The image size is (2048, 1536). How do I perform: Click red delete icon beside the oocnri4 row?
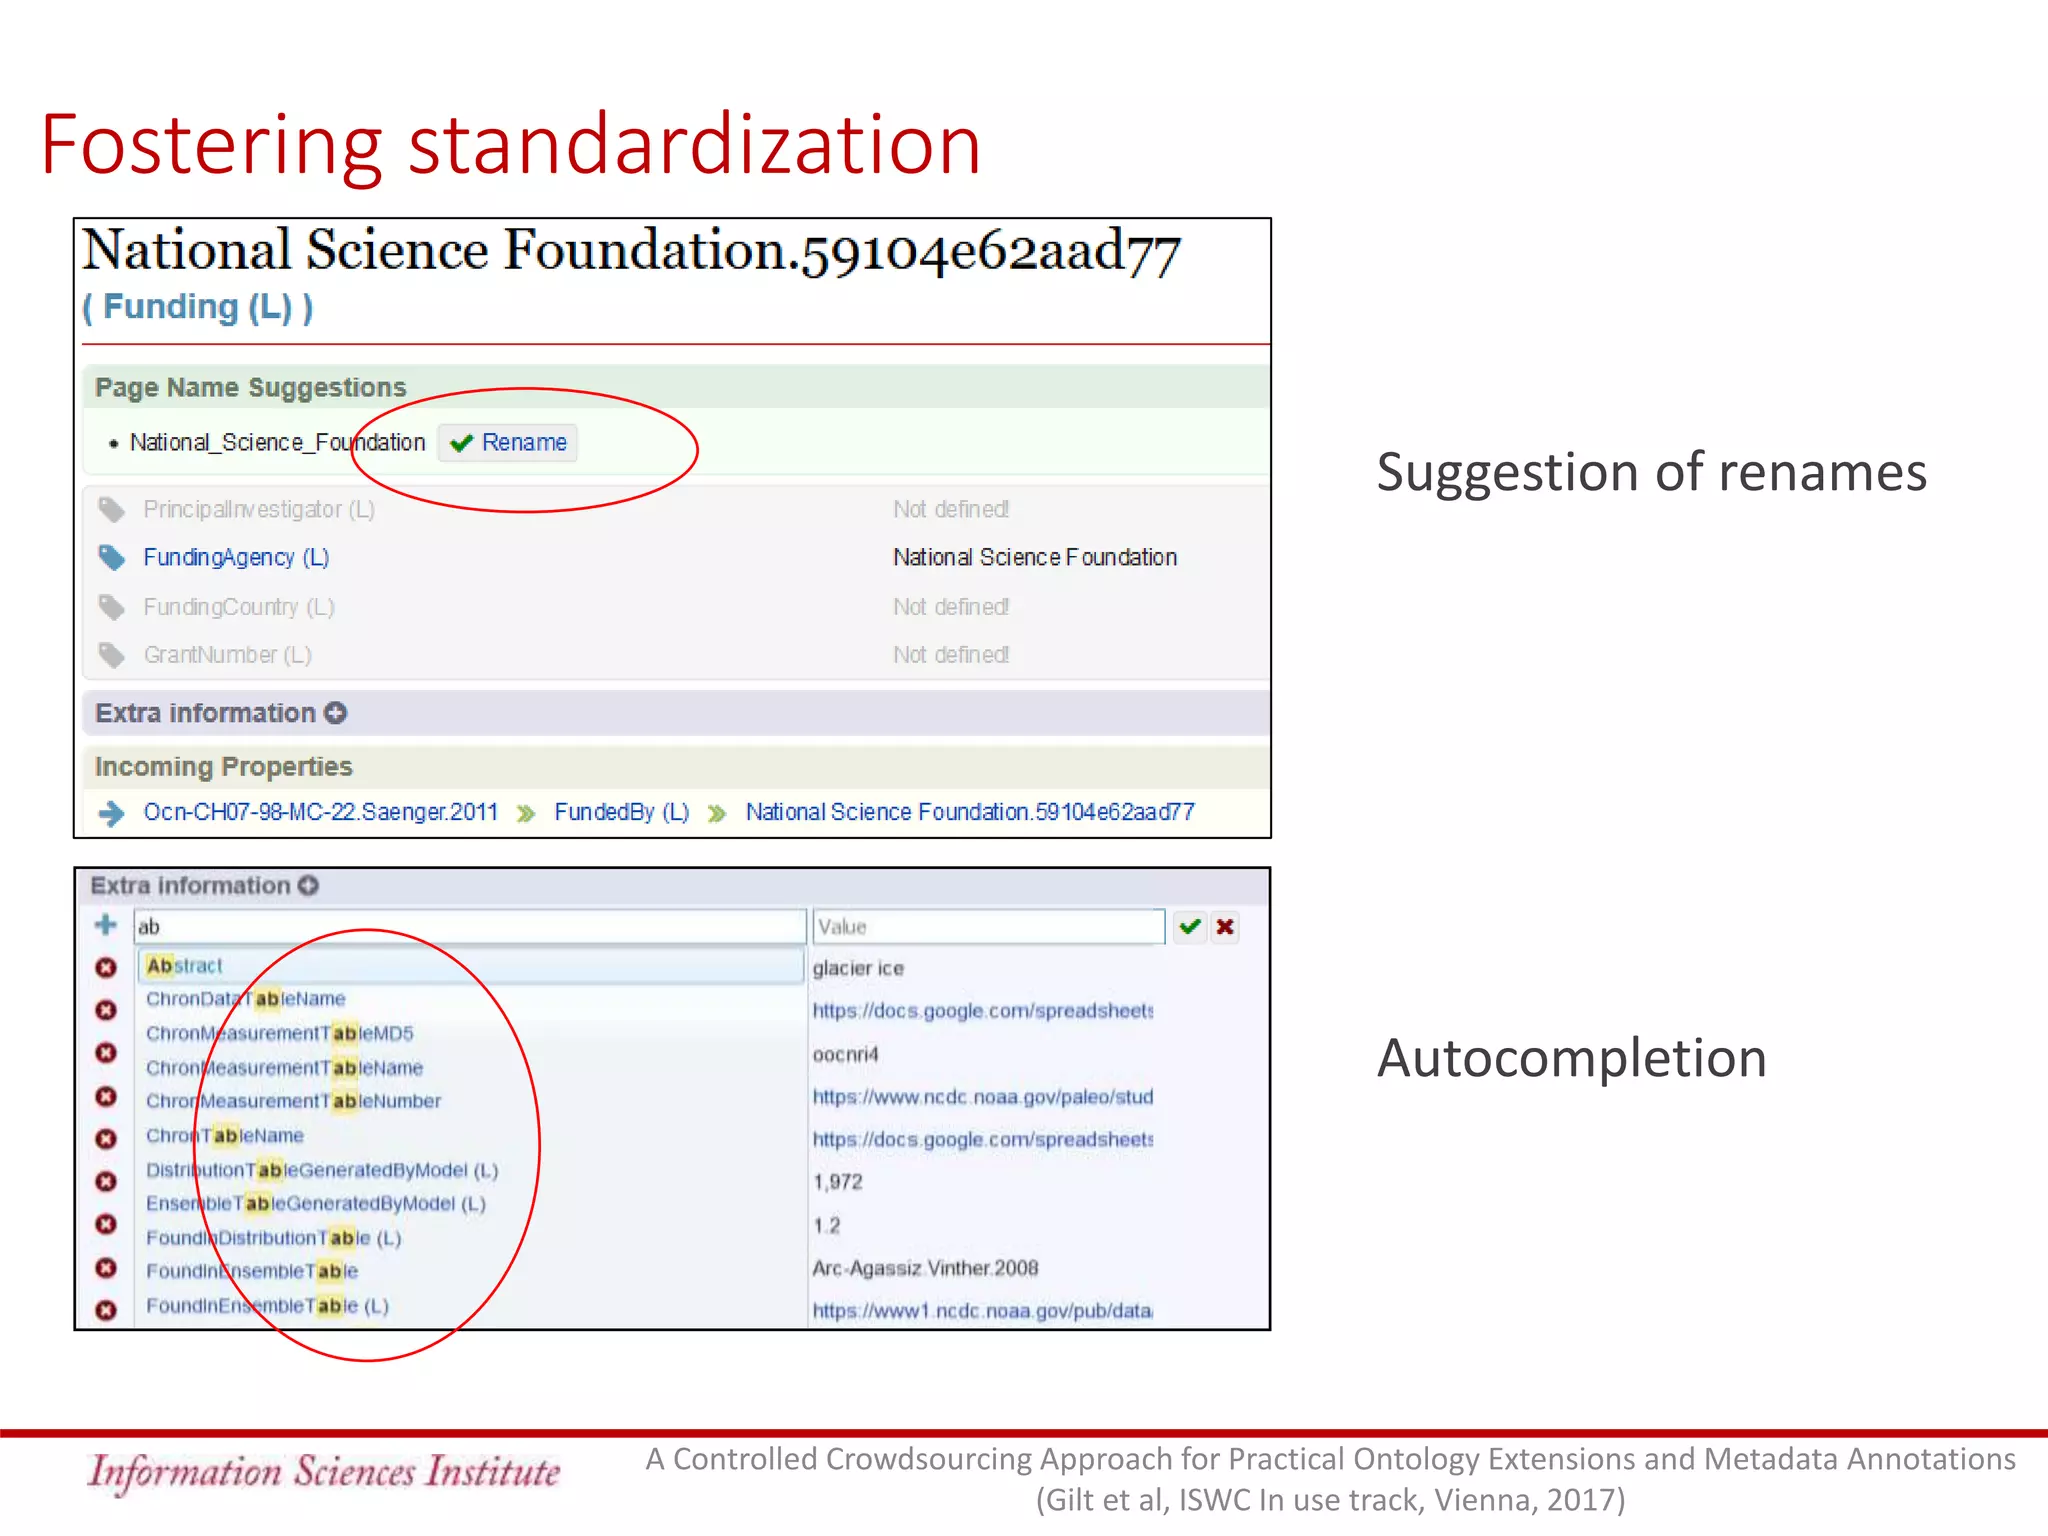coord(106,1053)
